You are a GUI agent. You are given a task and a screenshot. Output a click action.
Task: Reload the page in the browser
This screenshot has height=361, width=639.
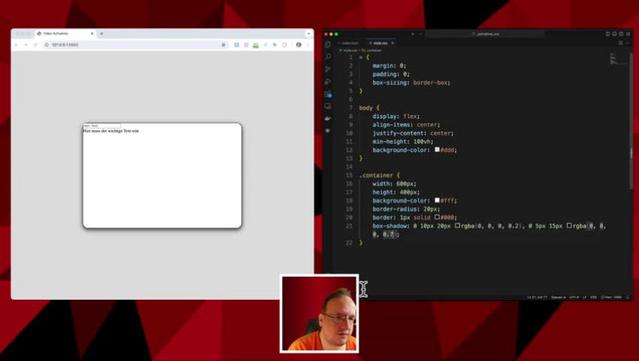pos(35,44)
